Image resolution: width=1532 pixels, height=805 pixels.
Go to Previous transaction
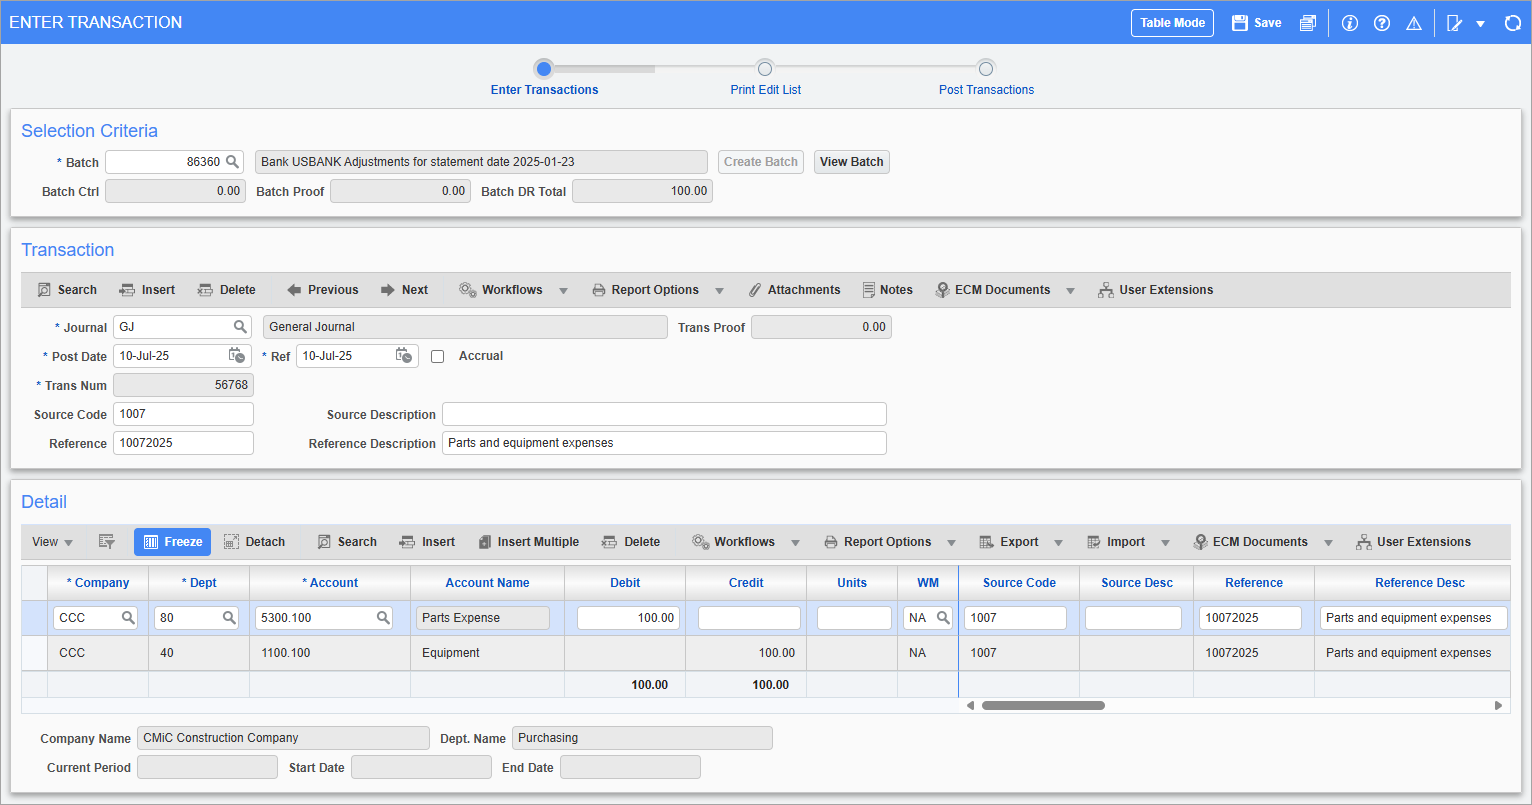(322, 290)
